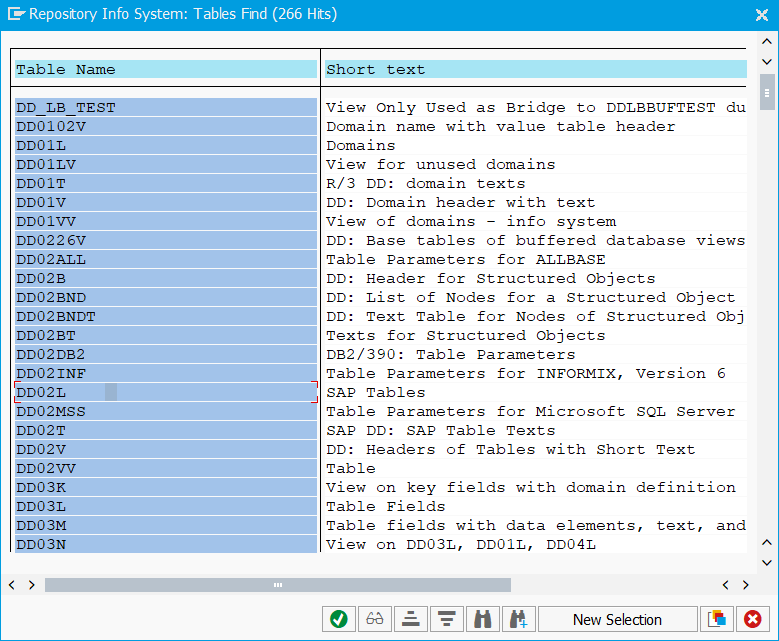Select table row DD02BND
Screen dimensions: 779x641
pyautogui.click(x=165, y=297)
